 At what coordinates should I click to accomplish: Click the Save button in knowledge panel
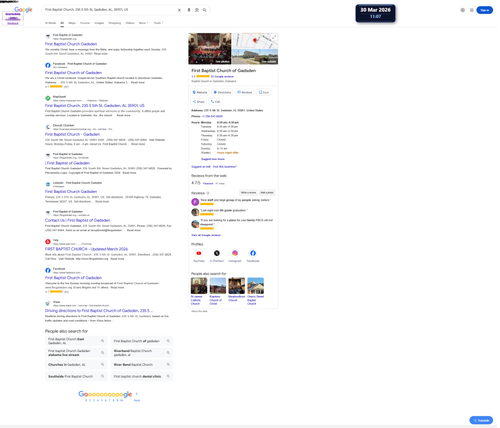264,92
